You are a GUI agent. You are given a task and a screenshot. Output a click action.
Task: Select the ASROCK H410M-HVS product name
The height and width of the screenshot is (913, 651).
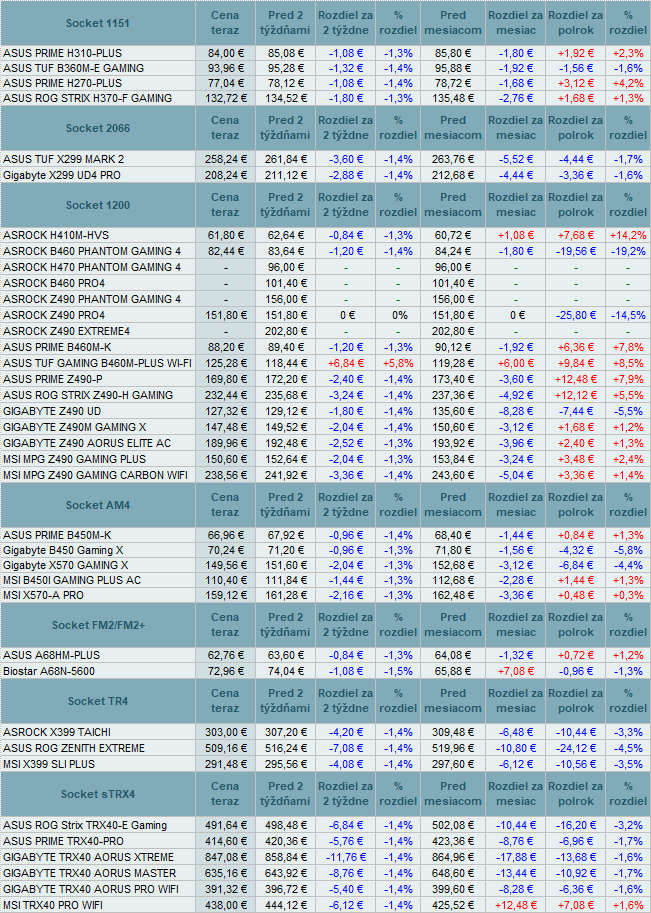click(56, 235)
